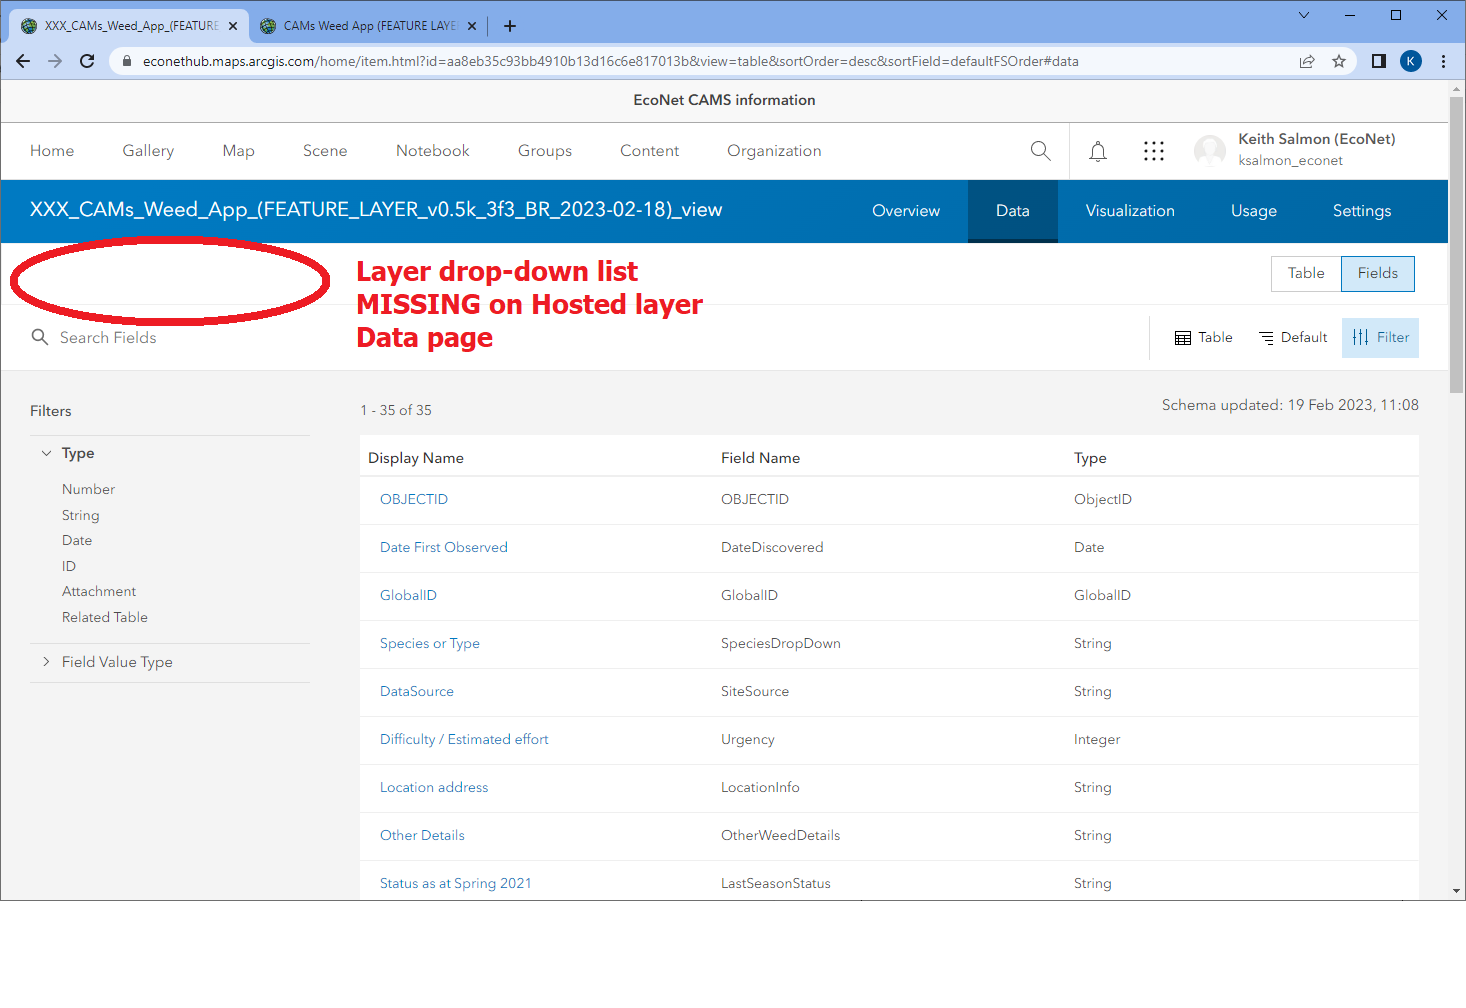
Task: Select the Table display icon
Action: tap(1203, 337)
